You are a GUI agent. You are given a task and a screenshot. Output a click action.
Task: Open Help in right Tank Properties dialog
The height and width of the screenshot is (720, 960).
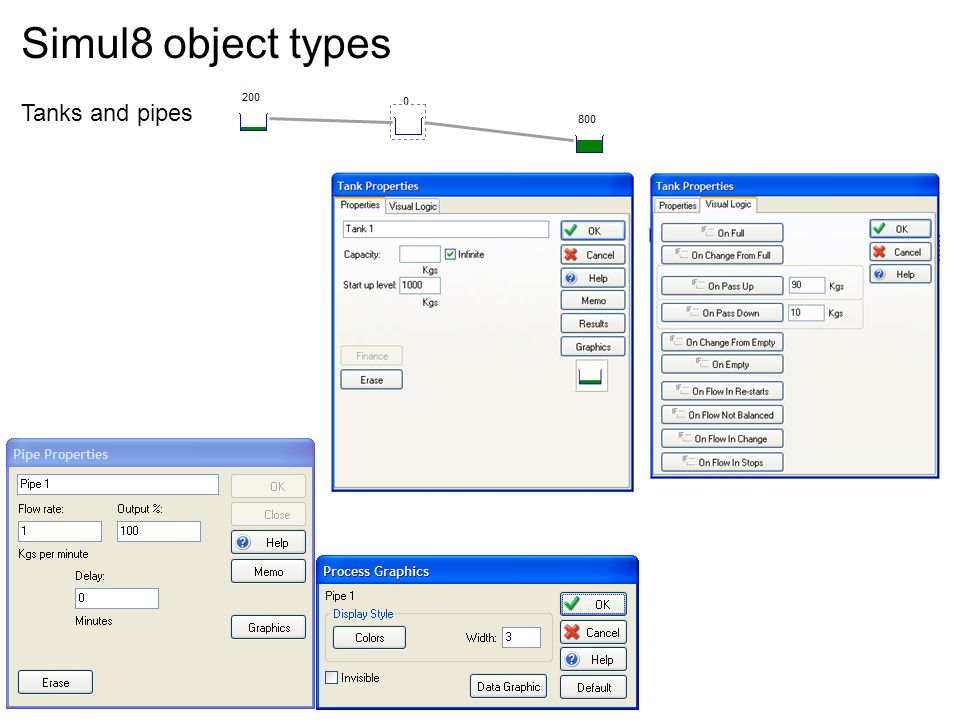(x=900, y=274)
